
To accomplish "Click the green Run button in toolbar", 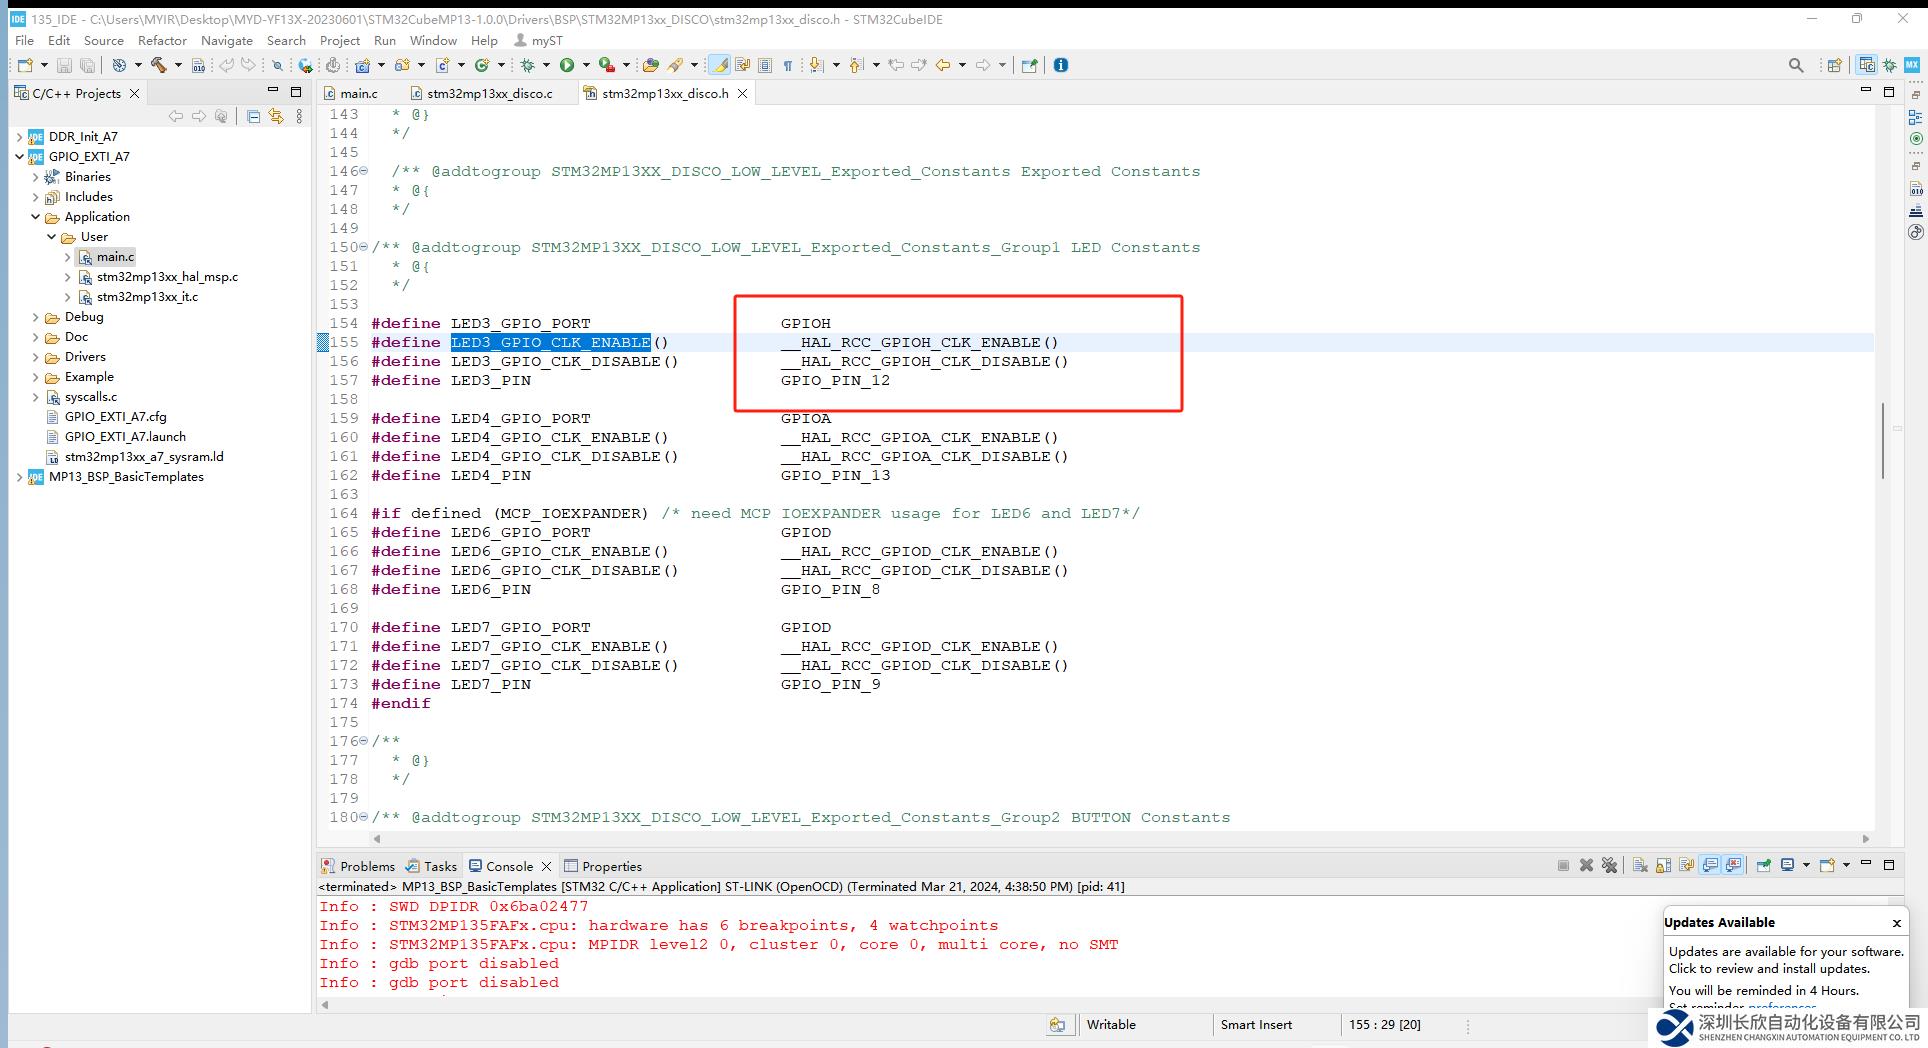I will coord(567,65).
